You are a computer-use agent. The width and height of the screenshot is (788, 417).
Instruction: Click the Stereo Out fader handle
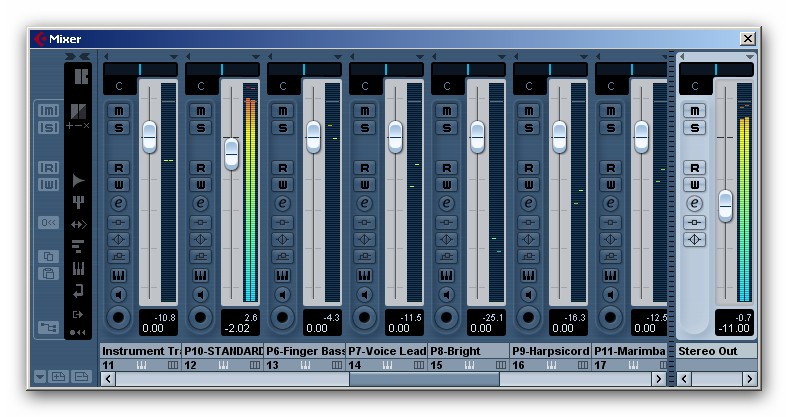725,205
